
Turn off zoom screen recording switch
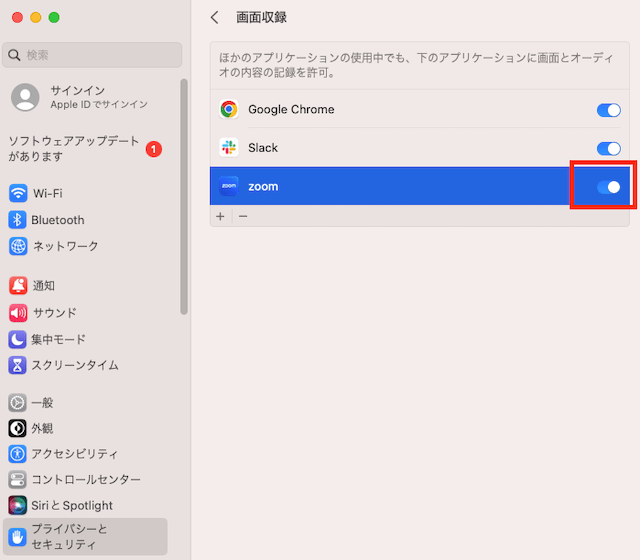point(608,187)
